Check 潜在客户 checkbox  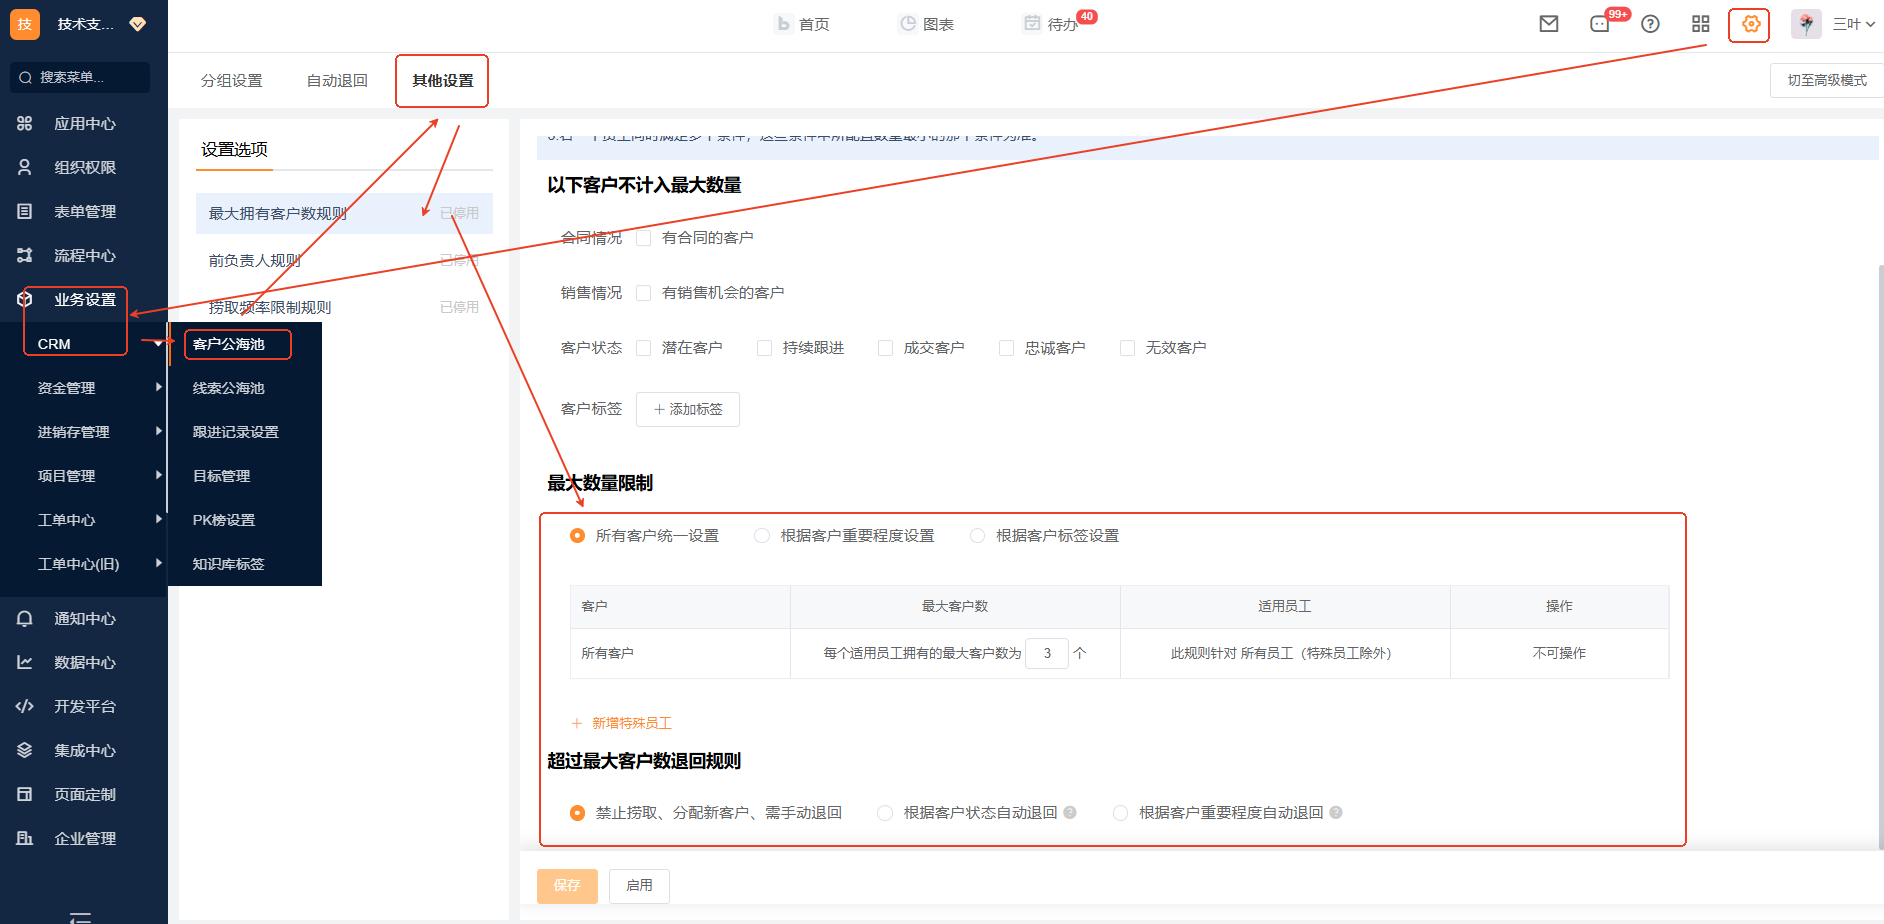(644, 347)
